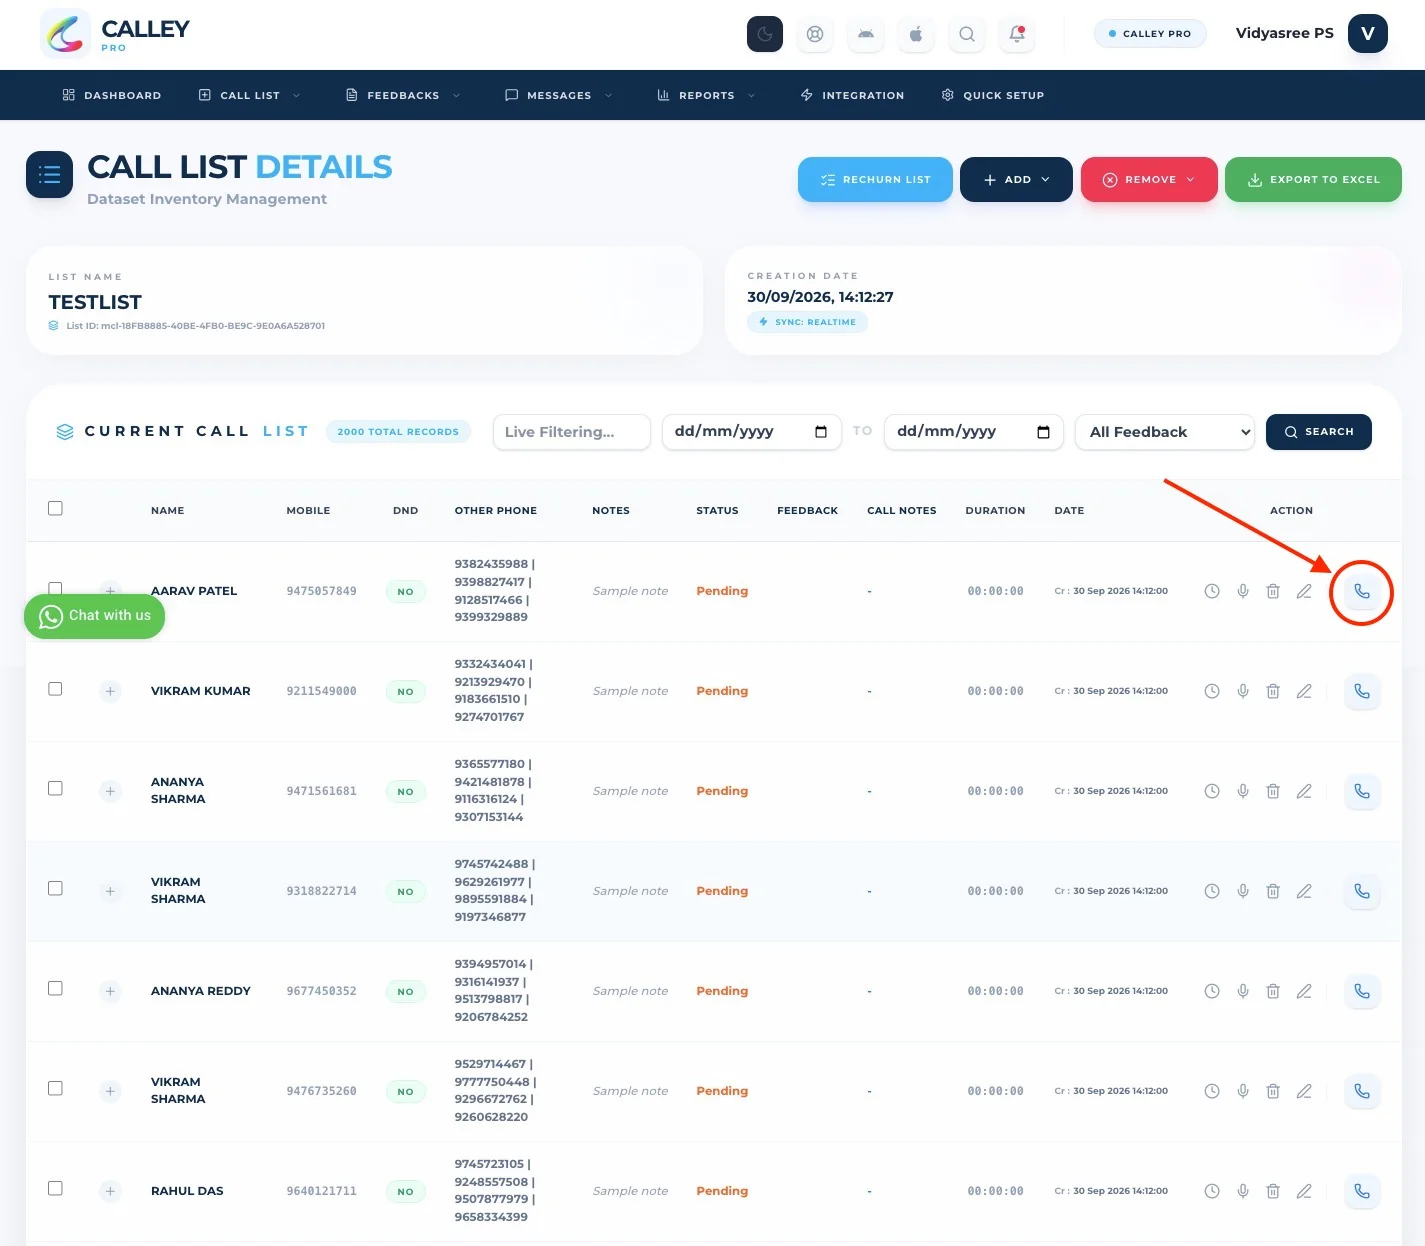
Task: Open the Dashboard menu
Action: tap(112, 95)
